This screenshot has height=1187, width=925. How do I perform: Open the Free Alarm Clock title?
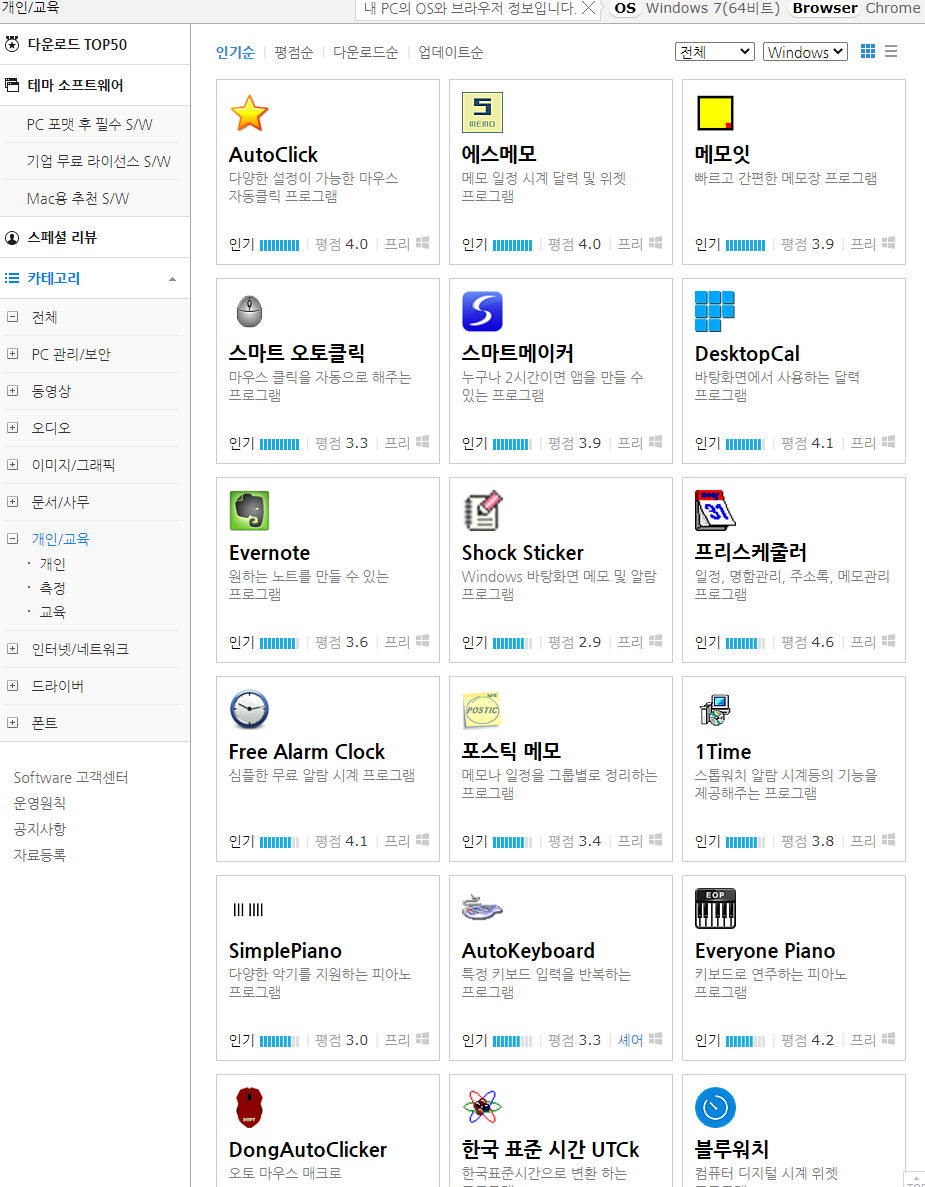[x=307, y=752]
